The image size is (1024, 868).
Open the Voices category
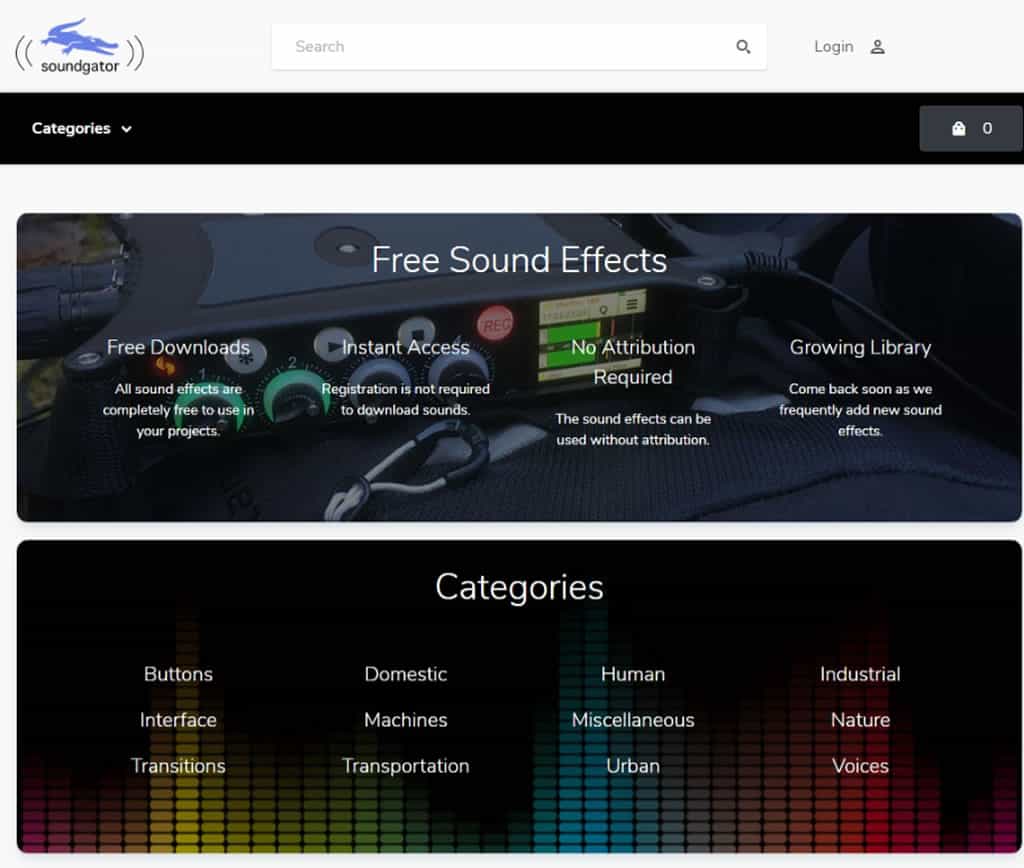pyautogui.click(x=860, y=766)
